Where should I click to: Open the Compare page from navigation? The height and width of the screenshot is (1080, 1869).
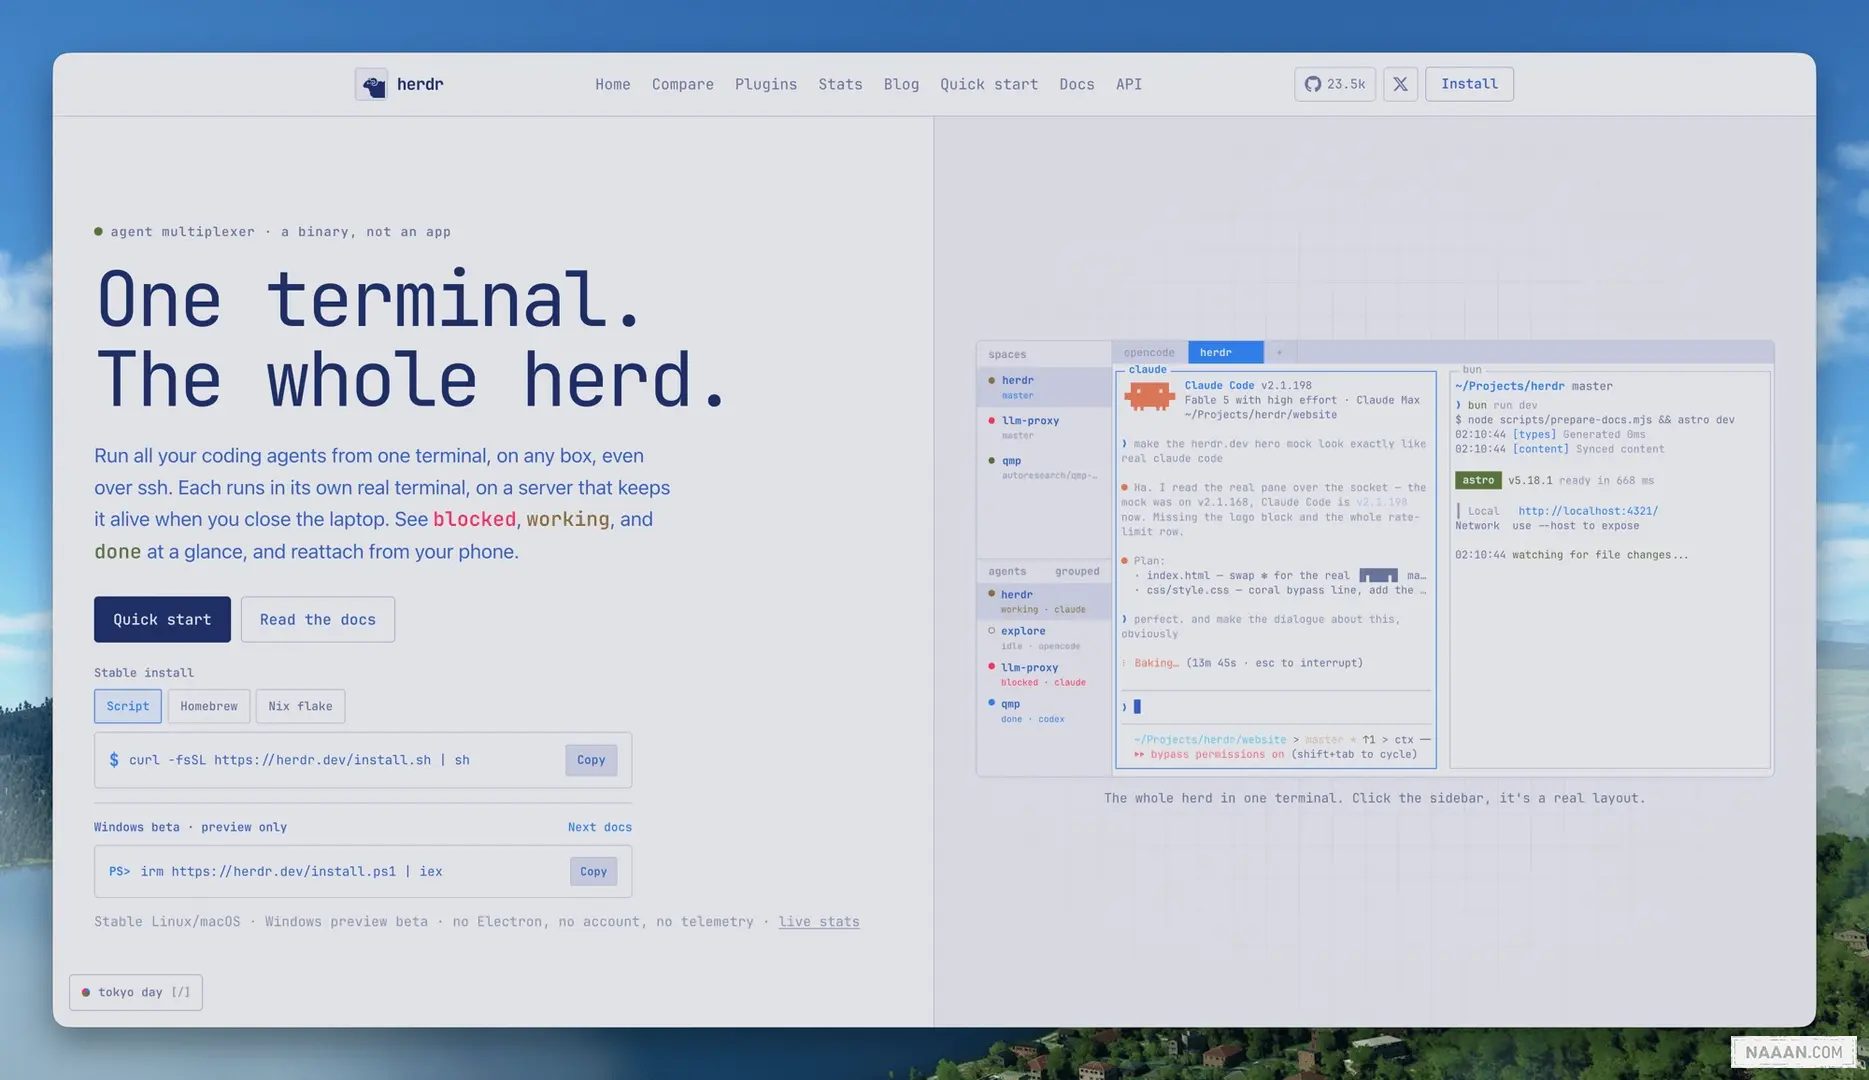point(683,84)
